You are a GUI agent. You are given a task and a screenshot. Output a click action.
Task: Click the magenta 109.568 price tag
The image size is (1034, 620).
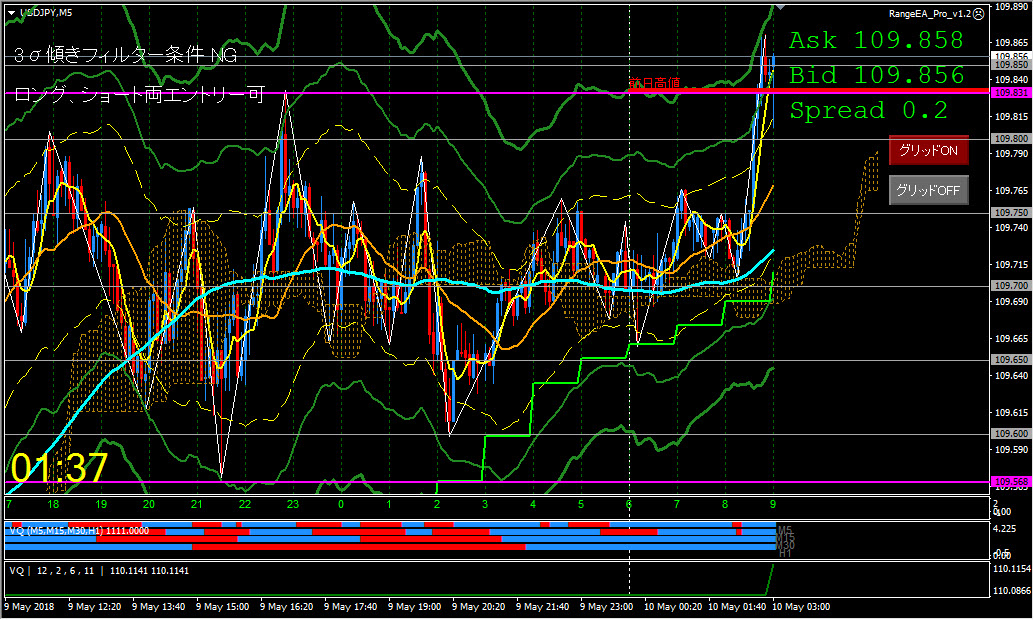tap(1011, 482)
